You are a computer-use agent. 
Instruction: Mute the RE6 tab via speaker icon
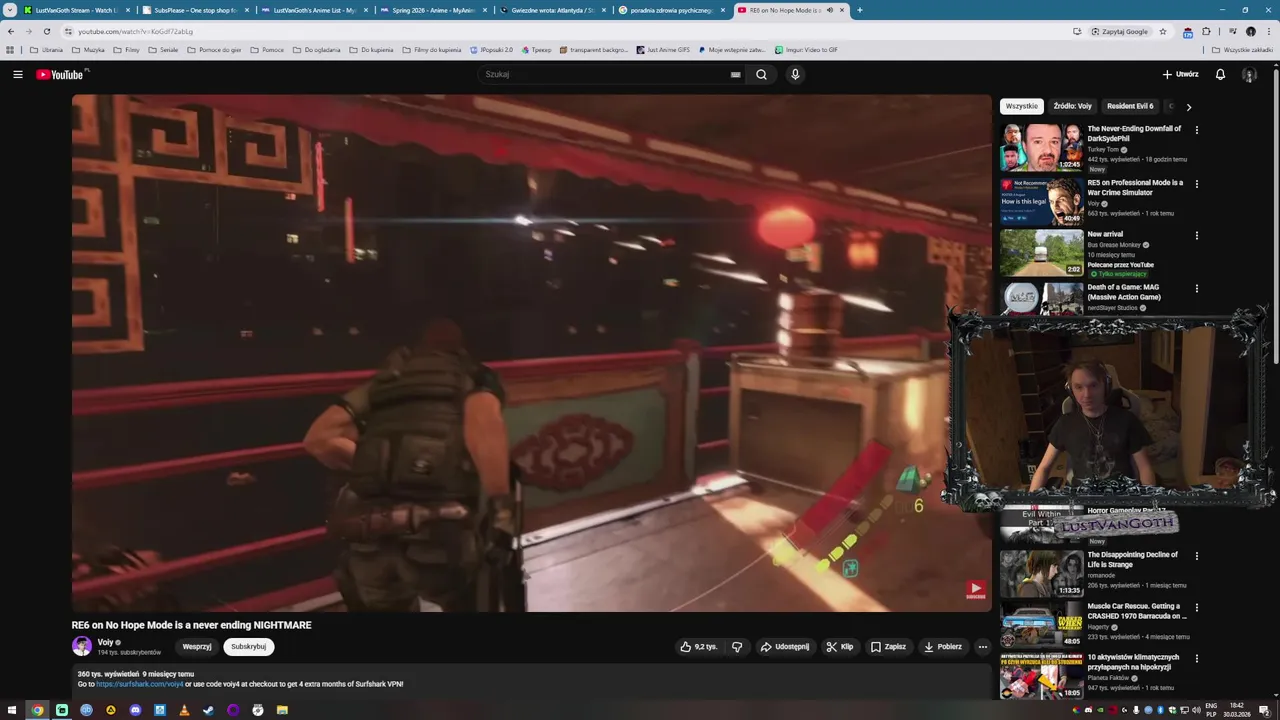[x=829, y=10]
